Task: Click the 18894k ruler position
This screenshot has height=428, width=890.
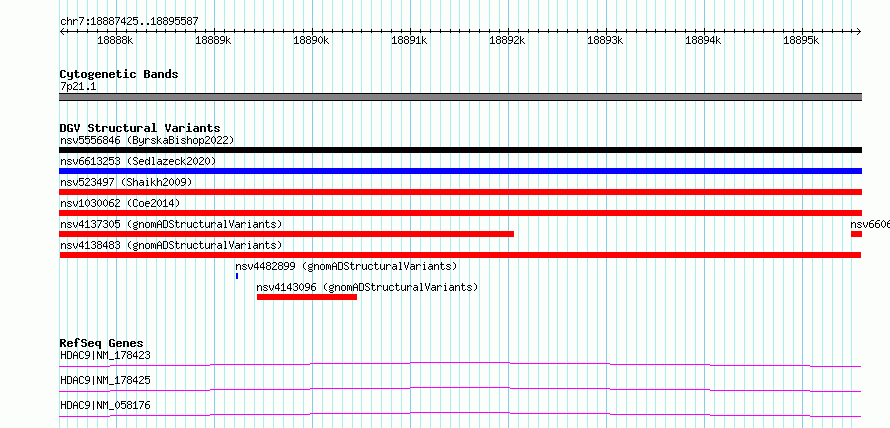Action: 704,40
